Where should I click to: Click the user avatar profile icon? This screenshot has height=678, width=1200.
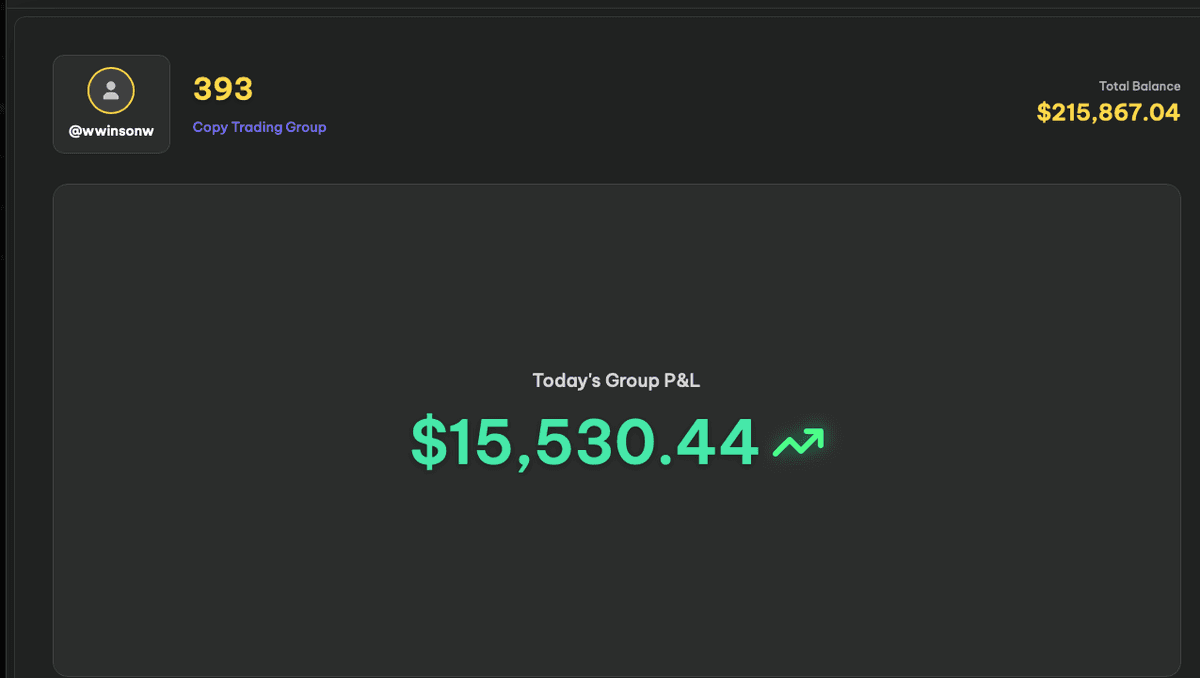[111, 91]
